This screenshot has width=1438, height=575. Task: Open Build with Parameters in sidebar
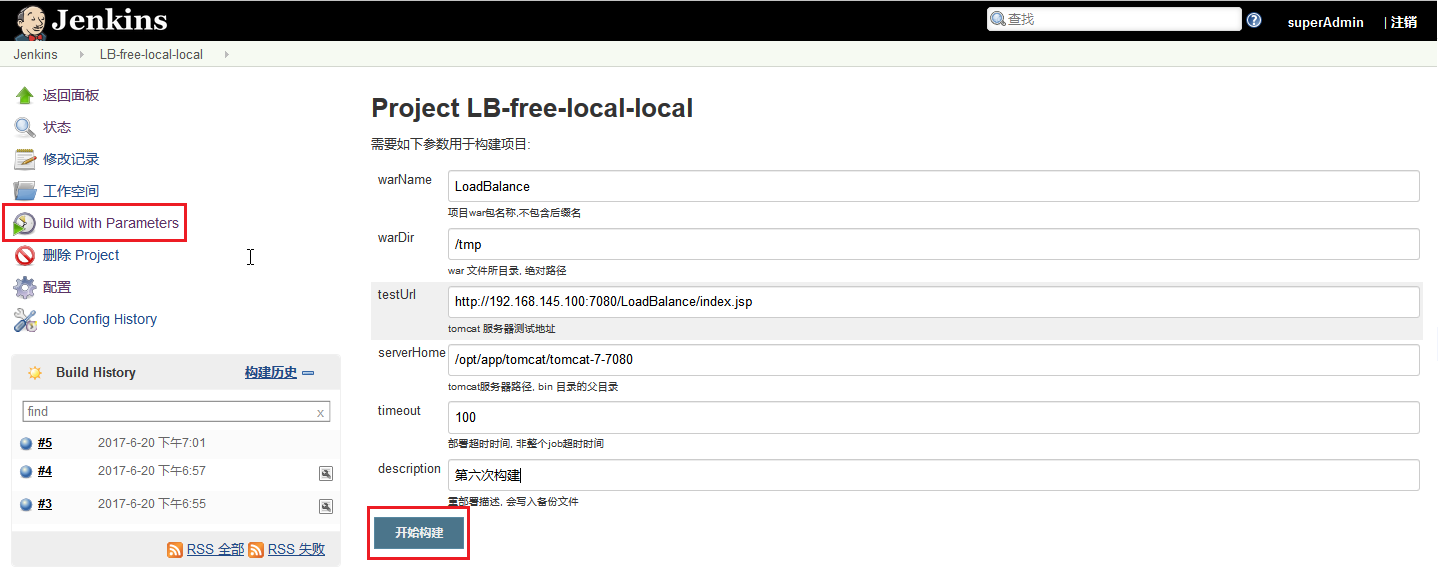coord(110,223)
